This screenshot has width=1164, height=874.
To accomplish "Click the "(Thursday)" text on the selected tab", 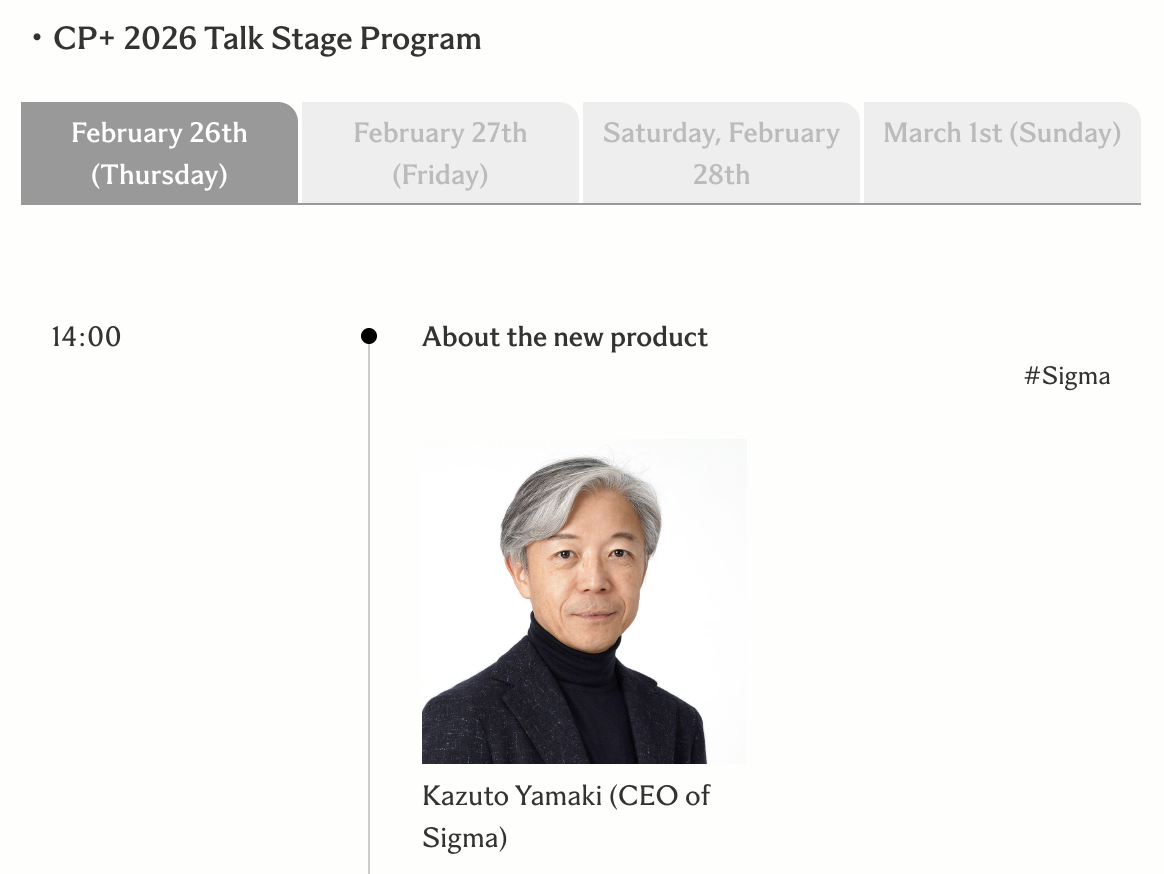I will click(159, 175).
